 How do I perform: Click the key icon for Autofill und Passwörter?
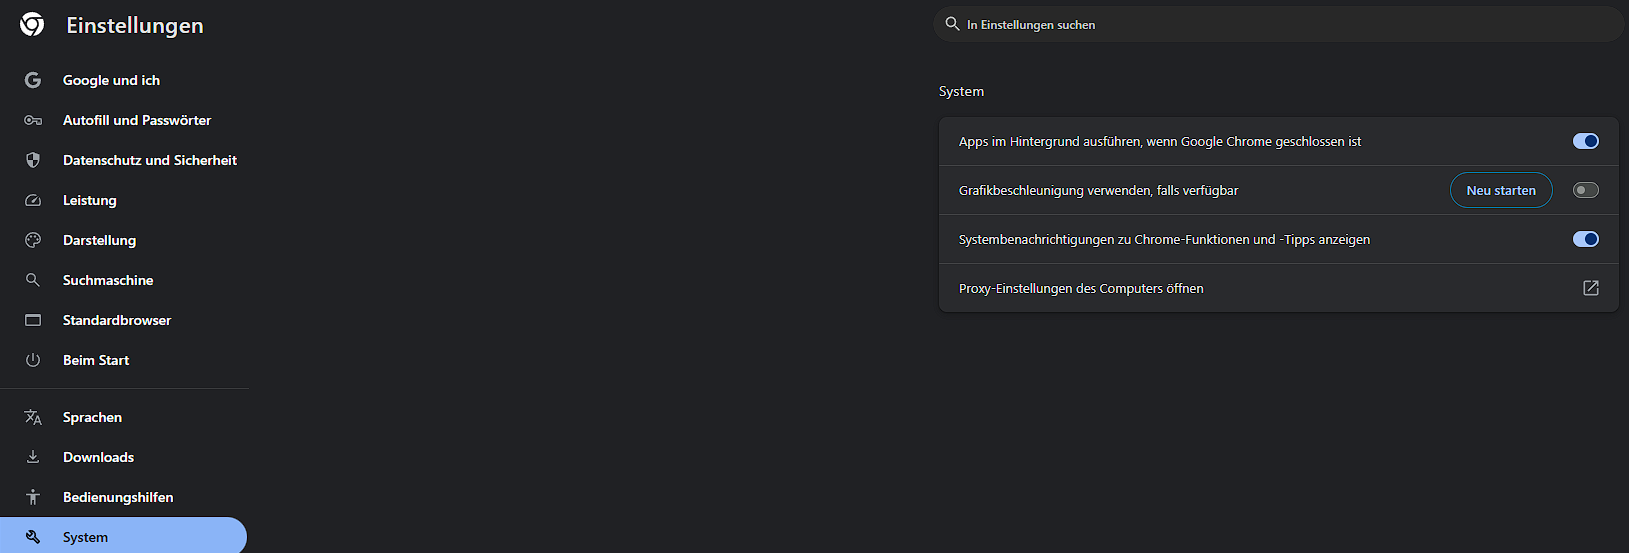[x=33, y=120]
